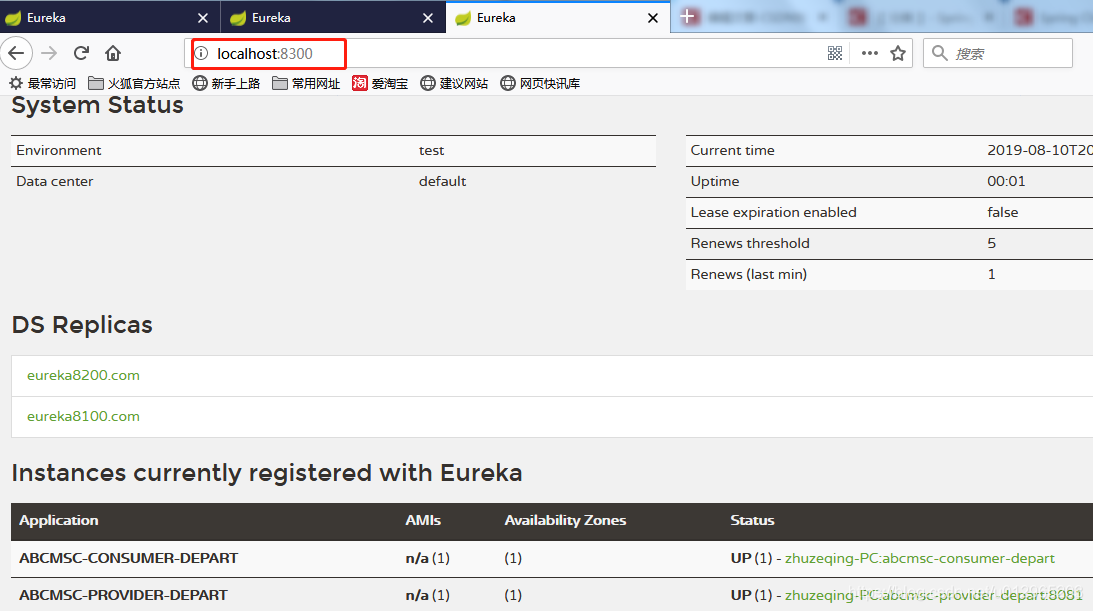The width and height of the screenshot is (1093, 611).
Task: Open zhuzeqing-PC:abcmsc-consumer-depart instance link
Action: [919, 558]
